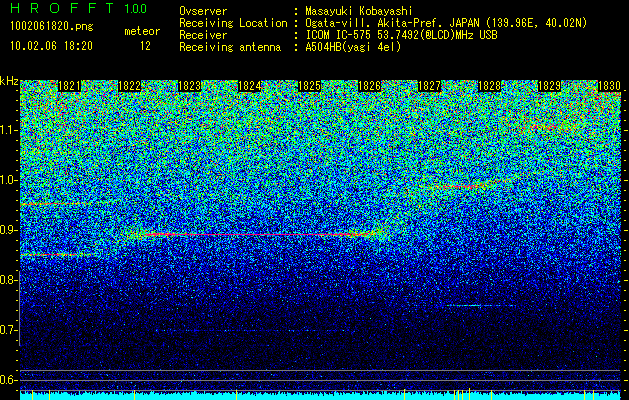Click the Receiving antenna label
The height and width of the screenshot is (400, 629).
(x=230, y=47)
